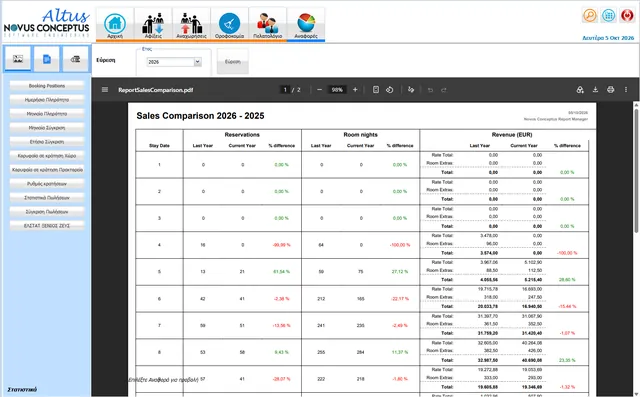Open the ΕΛΣΤΑΤ ΞΕΝΟΣ ΖΕΥΣ report
The image size is (640, 397).
click(x=47, y=226)
